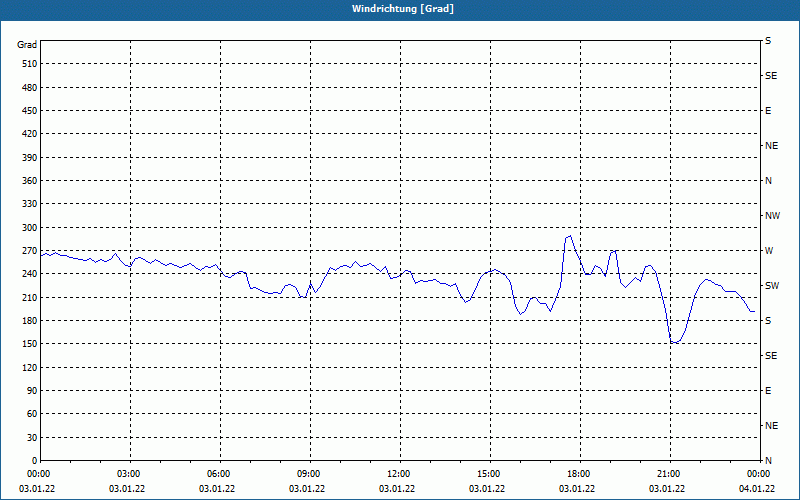
Task: Select the 00:00 label above 04.01.22
Action: (758, 474)
